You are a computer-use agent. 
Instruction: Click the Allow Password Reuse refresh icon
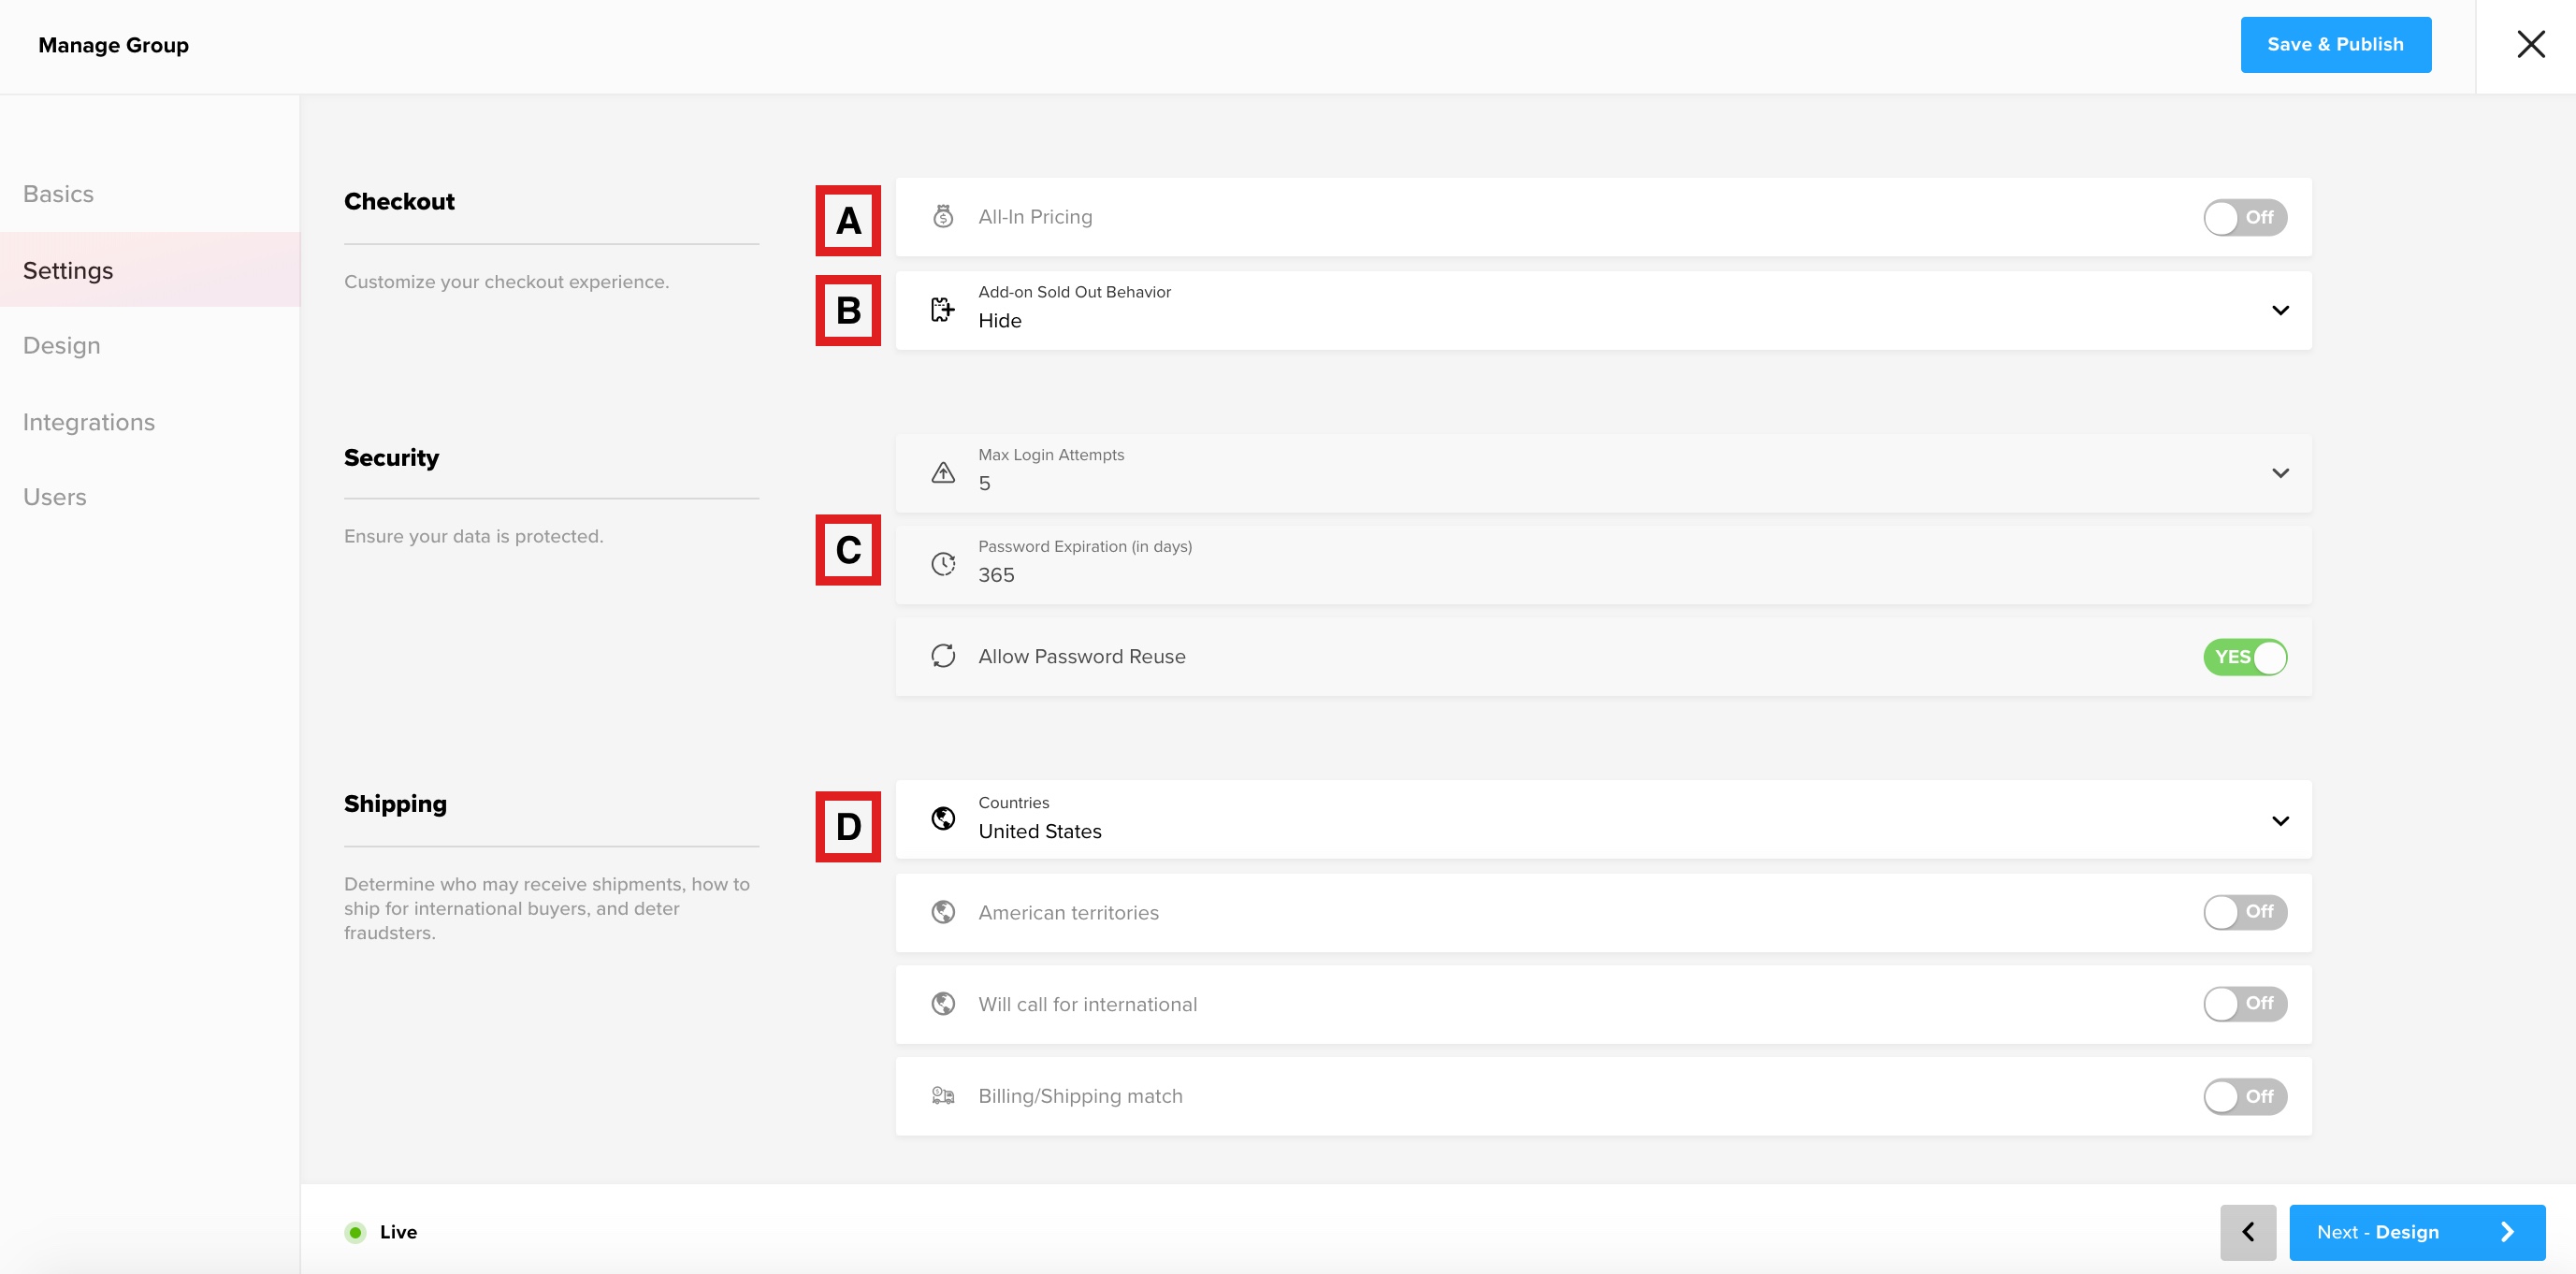(x=943, y=656)
